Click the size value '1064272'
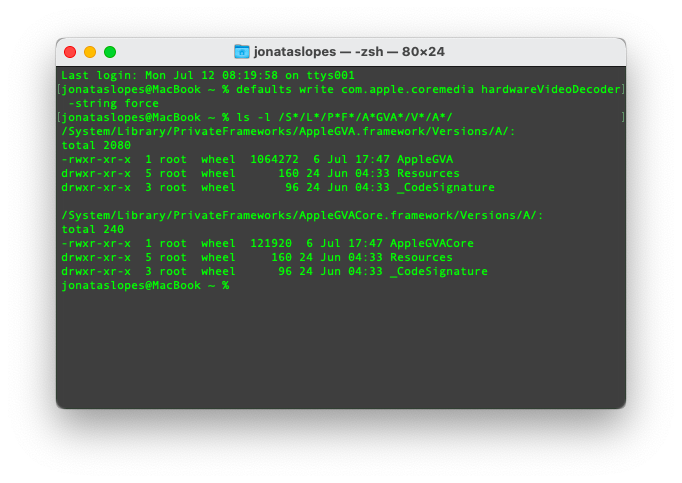The height and width of the screenshot is (483, 682). point(274,159)
